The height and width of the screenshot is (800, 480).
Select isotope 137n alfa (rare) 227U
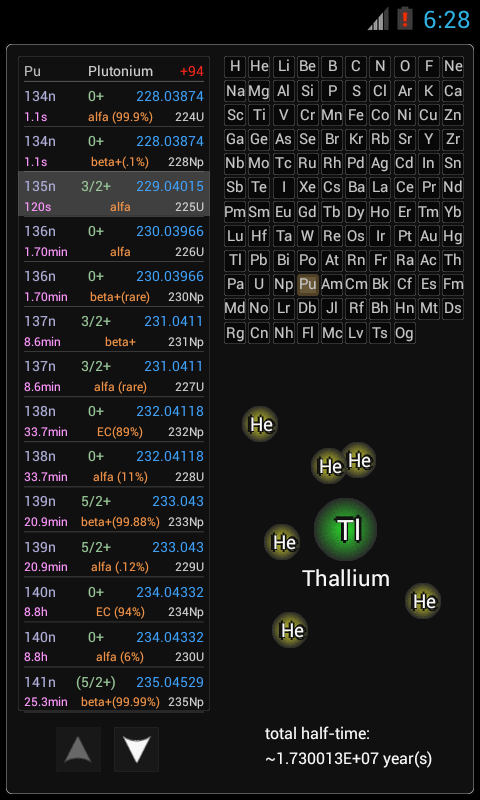click(x=114, y=374)
